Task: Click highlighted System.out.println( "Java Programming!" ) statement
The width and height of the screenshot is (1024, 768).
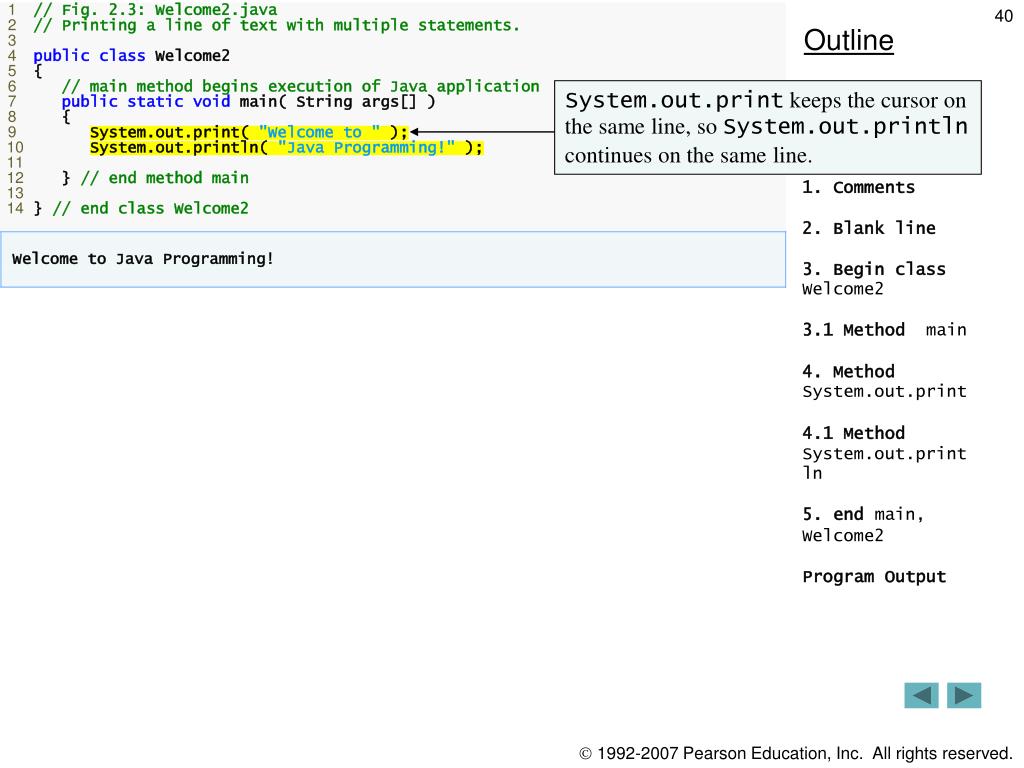Action: 287,148
